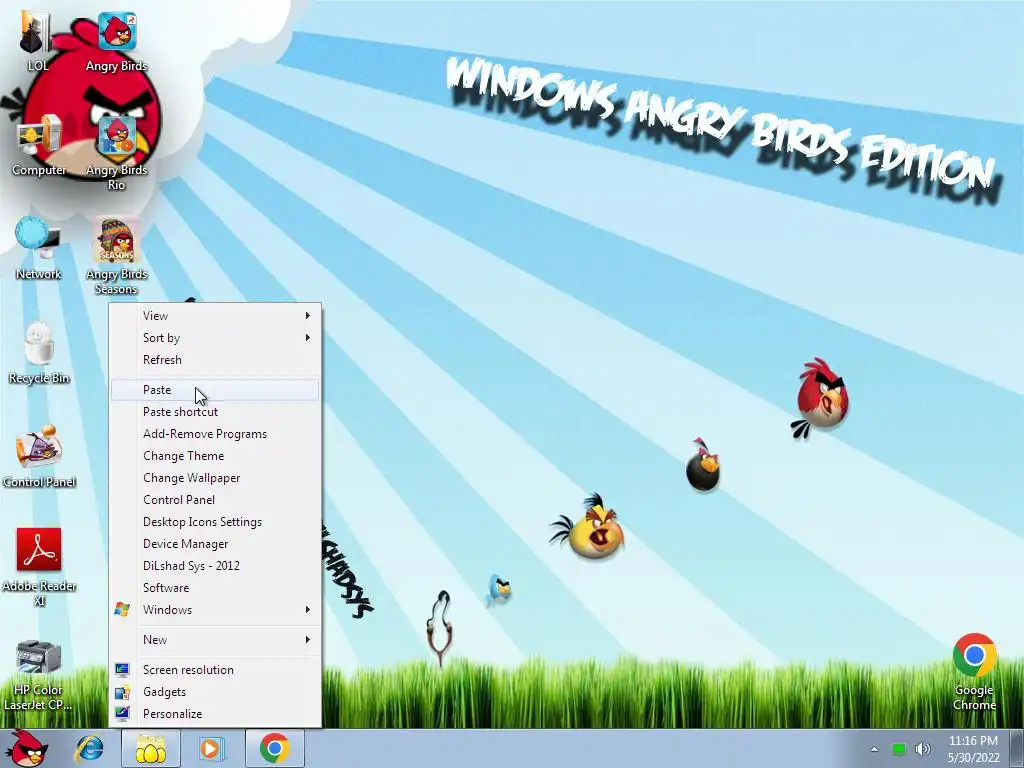Open the Angry Birds Start button
Screen dimensions: 1024x768
[27, 748]
